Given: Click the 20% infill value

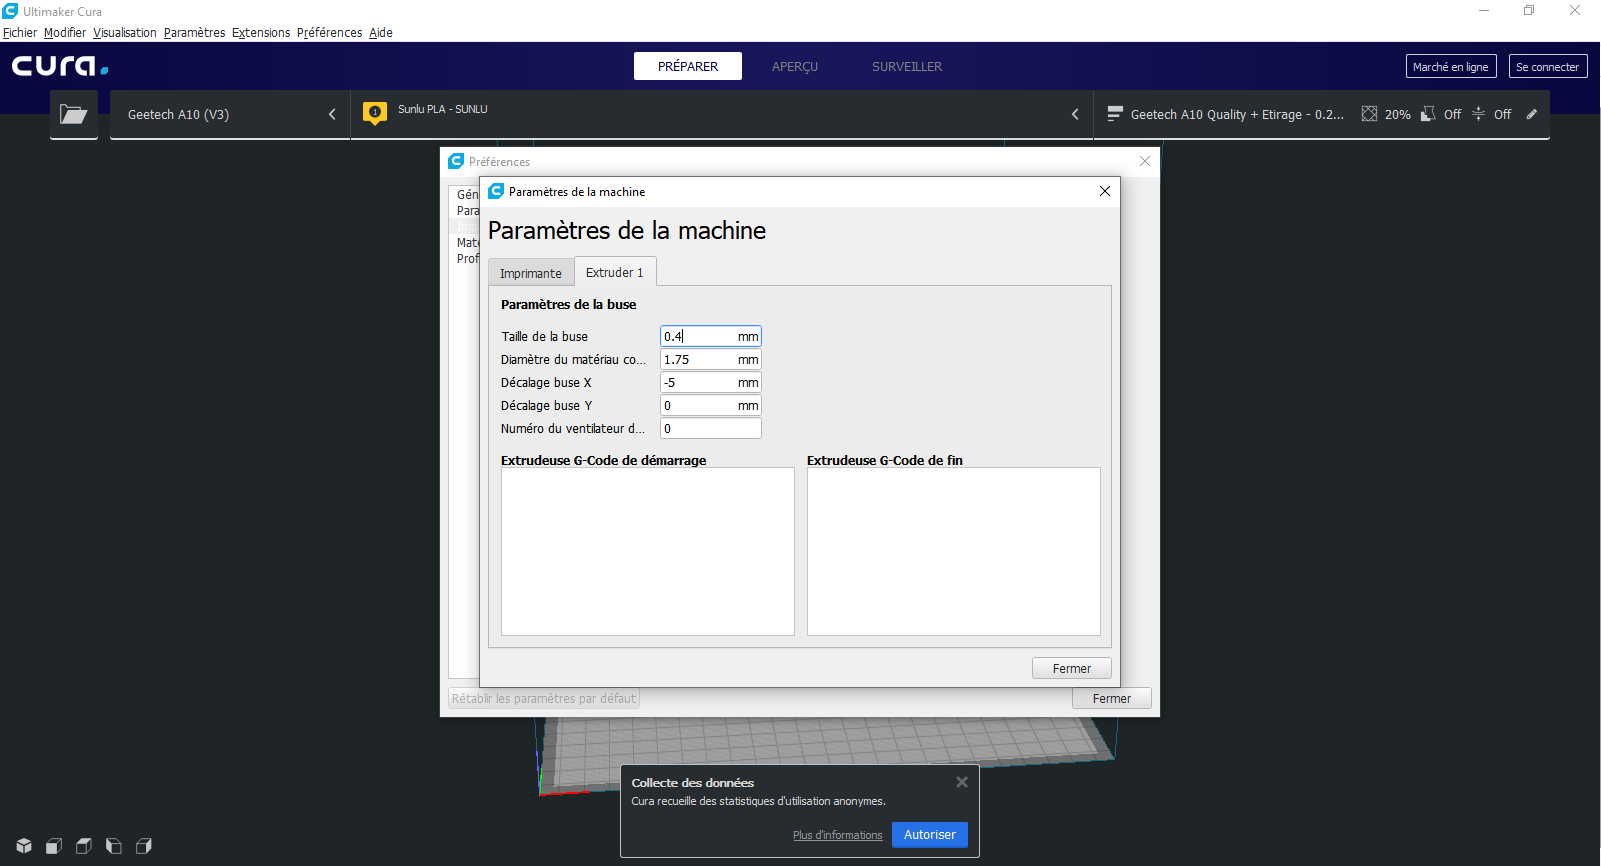Looking at the screenshot, I should pos(1398,114).
